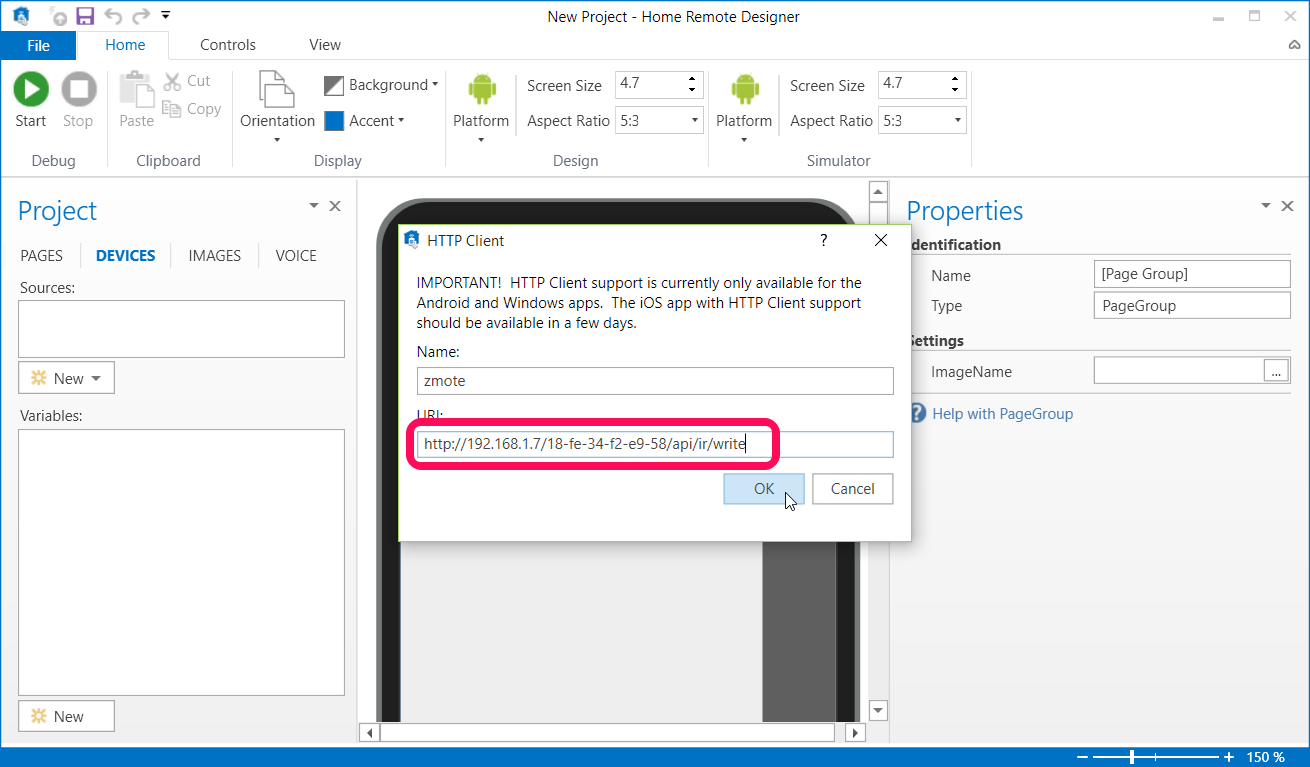This screenshot has height=767, width=1310.
Task: Select the VOICE project tab
Action: click(x=296, y=256)
